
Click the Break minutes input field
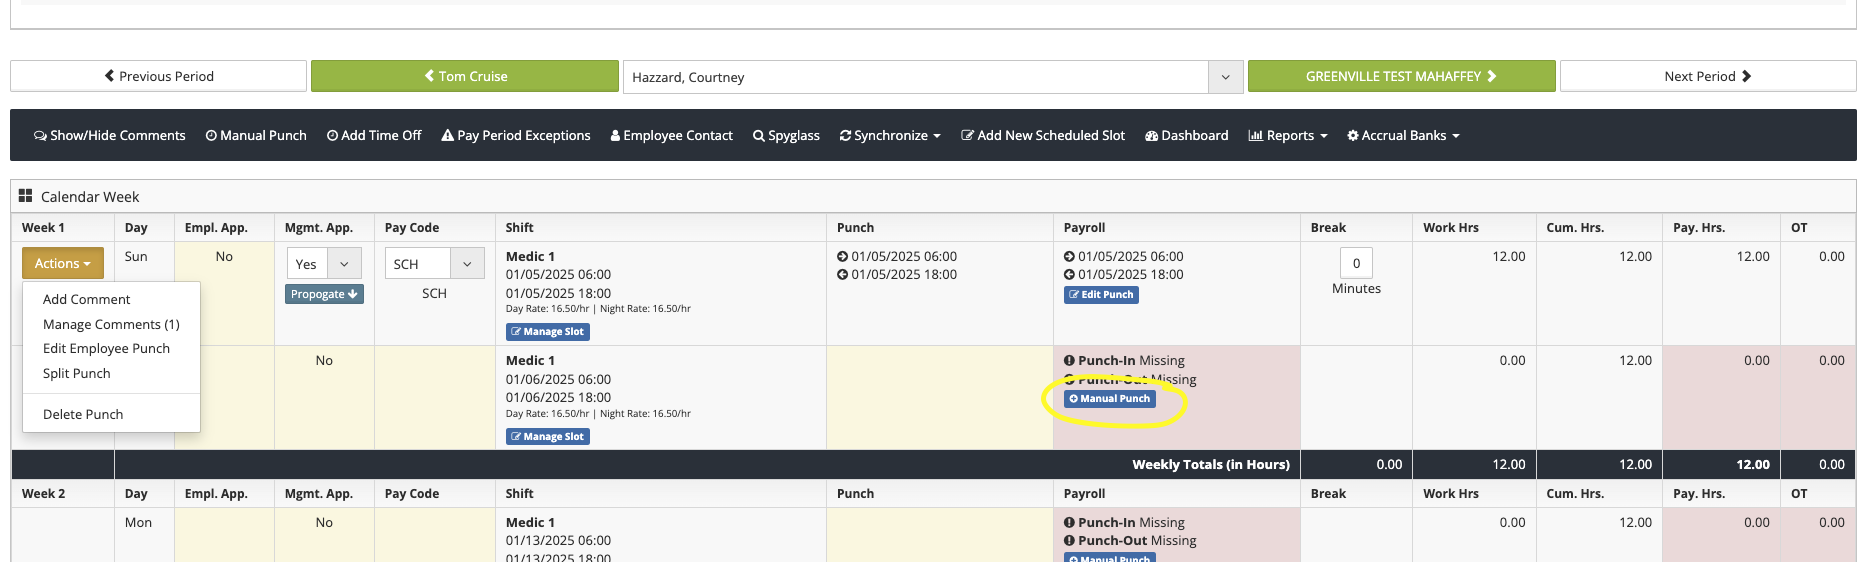(x=1356, y=263)
